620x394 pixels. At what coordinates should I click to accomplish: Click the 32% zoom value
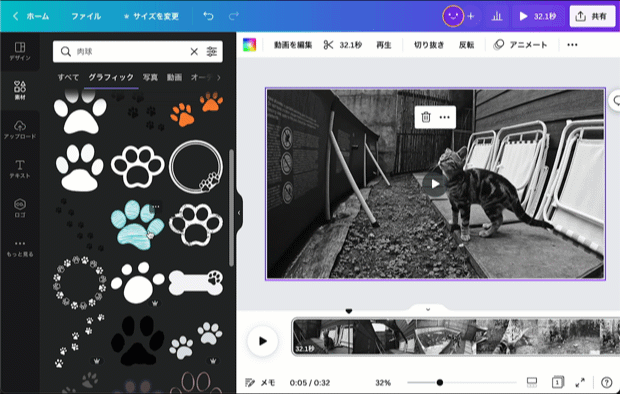(x=383, y=383)
